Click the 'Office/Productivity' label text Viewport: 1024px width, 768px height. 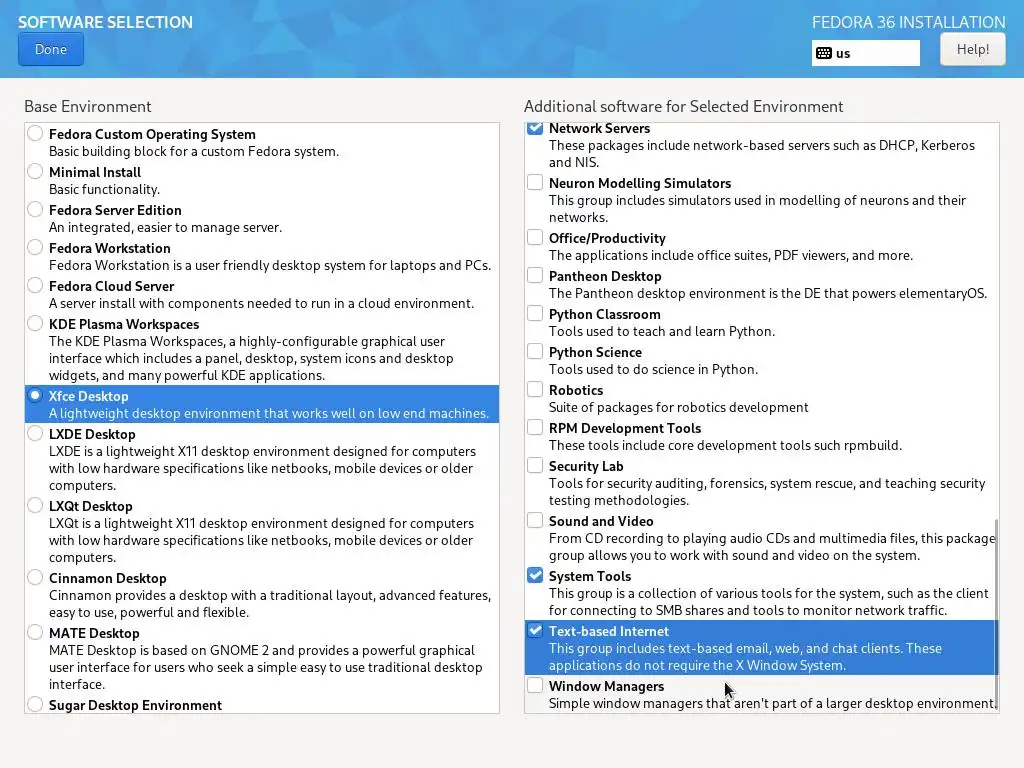(x=607, y=238)
